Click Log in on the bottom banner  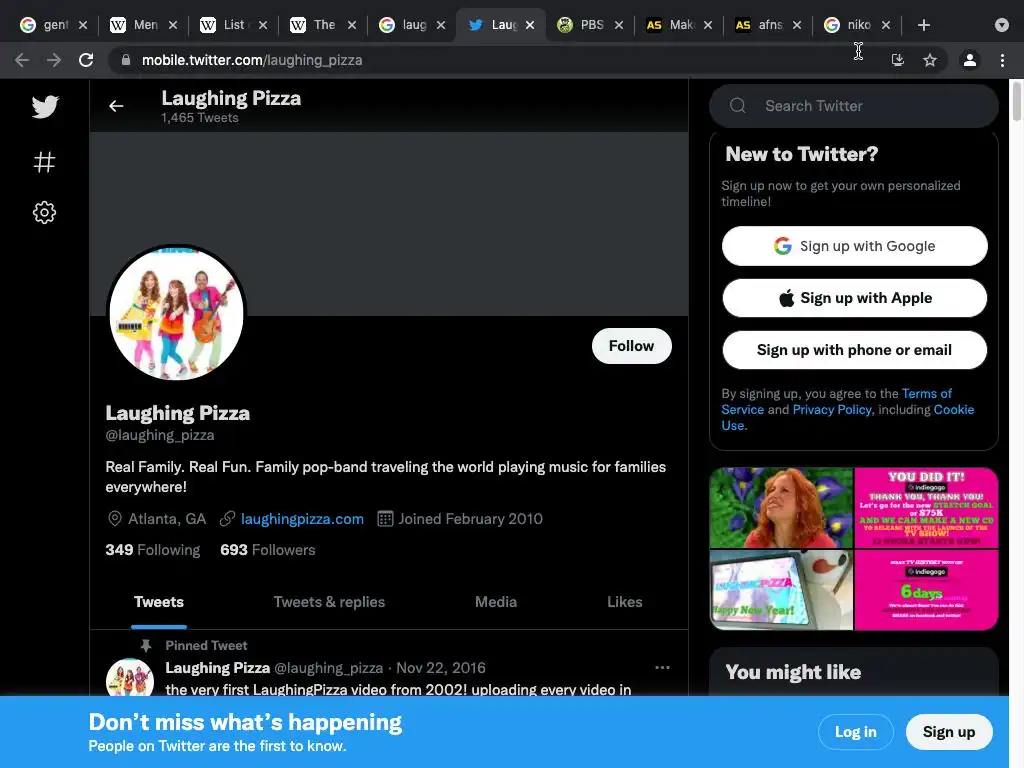point(856,732)
